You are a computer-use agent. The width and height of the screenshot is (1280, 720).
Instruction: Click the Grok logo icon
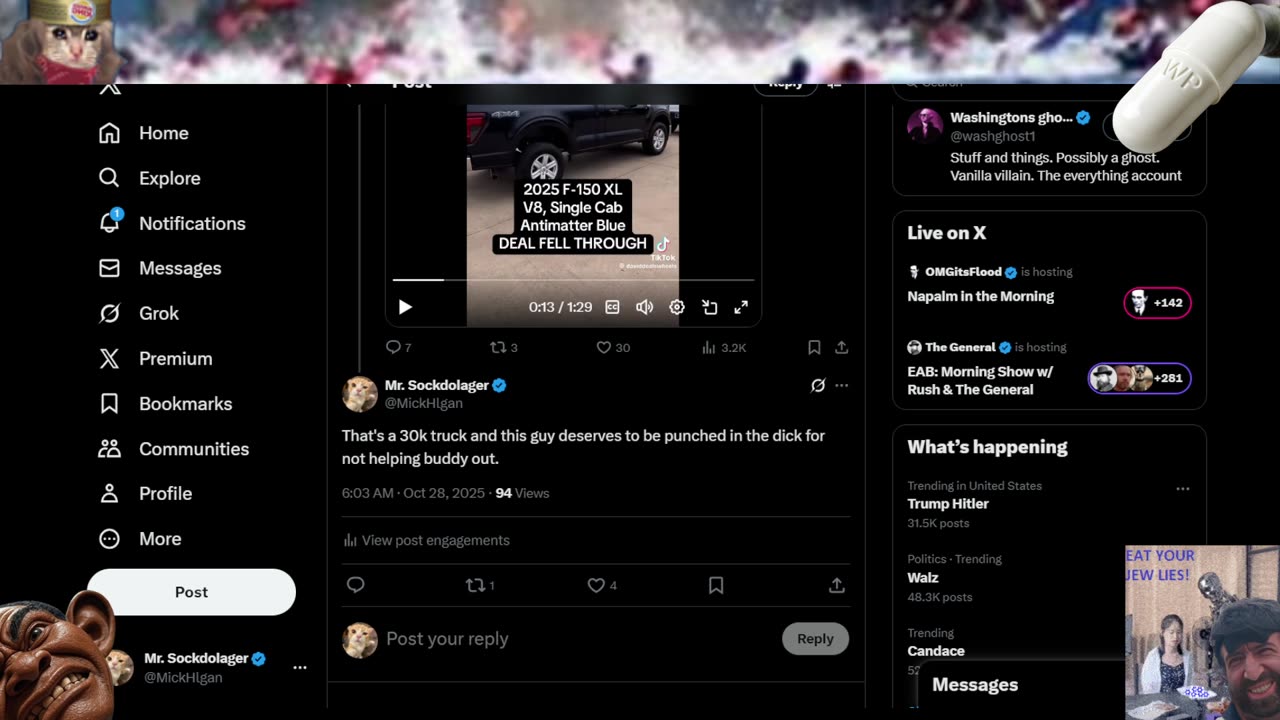coord(109,313)
